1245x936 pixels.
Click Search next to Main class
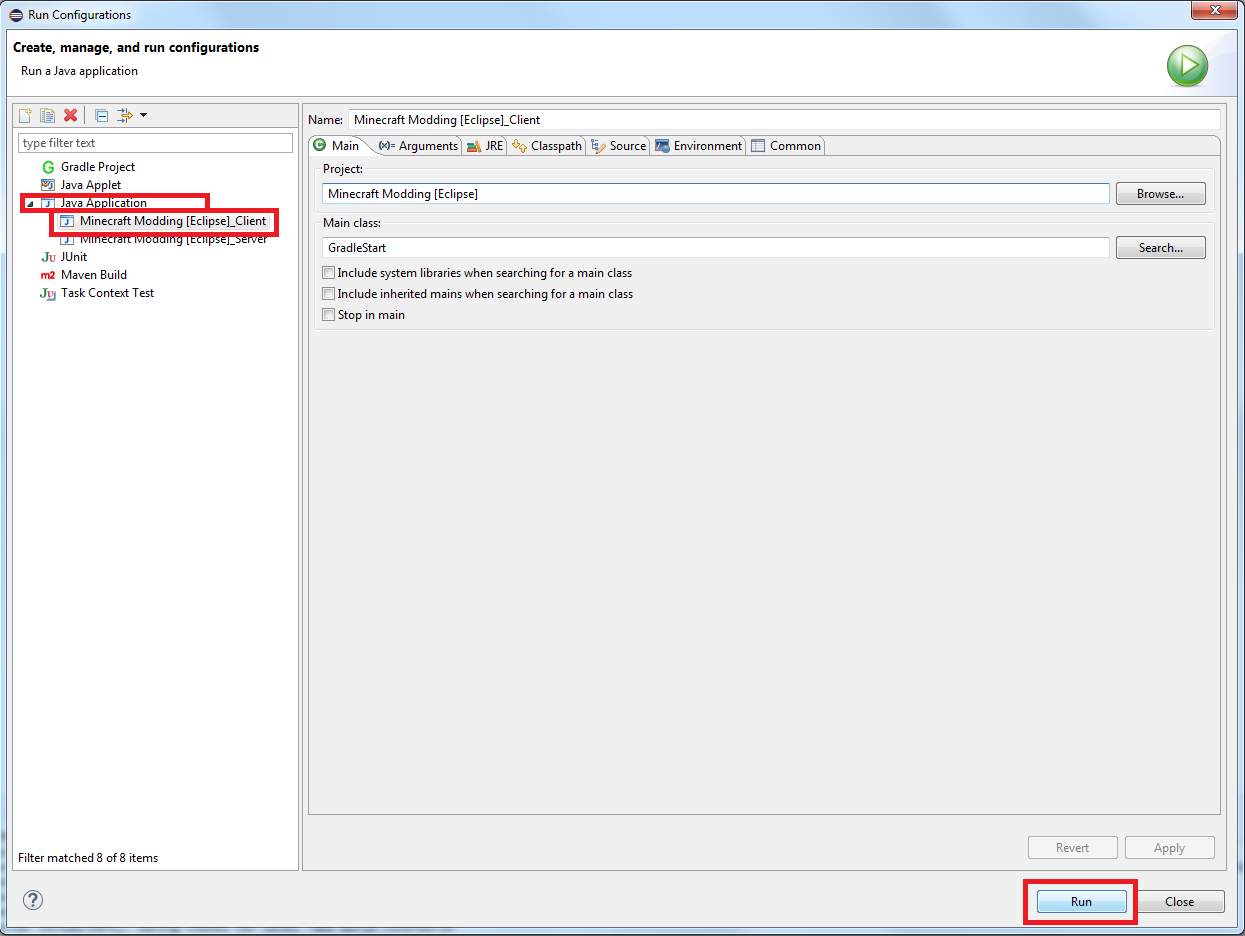(x=1160, y=248)
